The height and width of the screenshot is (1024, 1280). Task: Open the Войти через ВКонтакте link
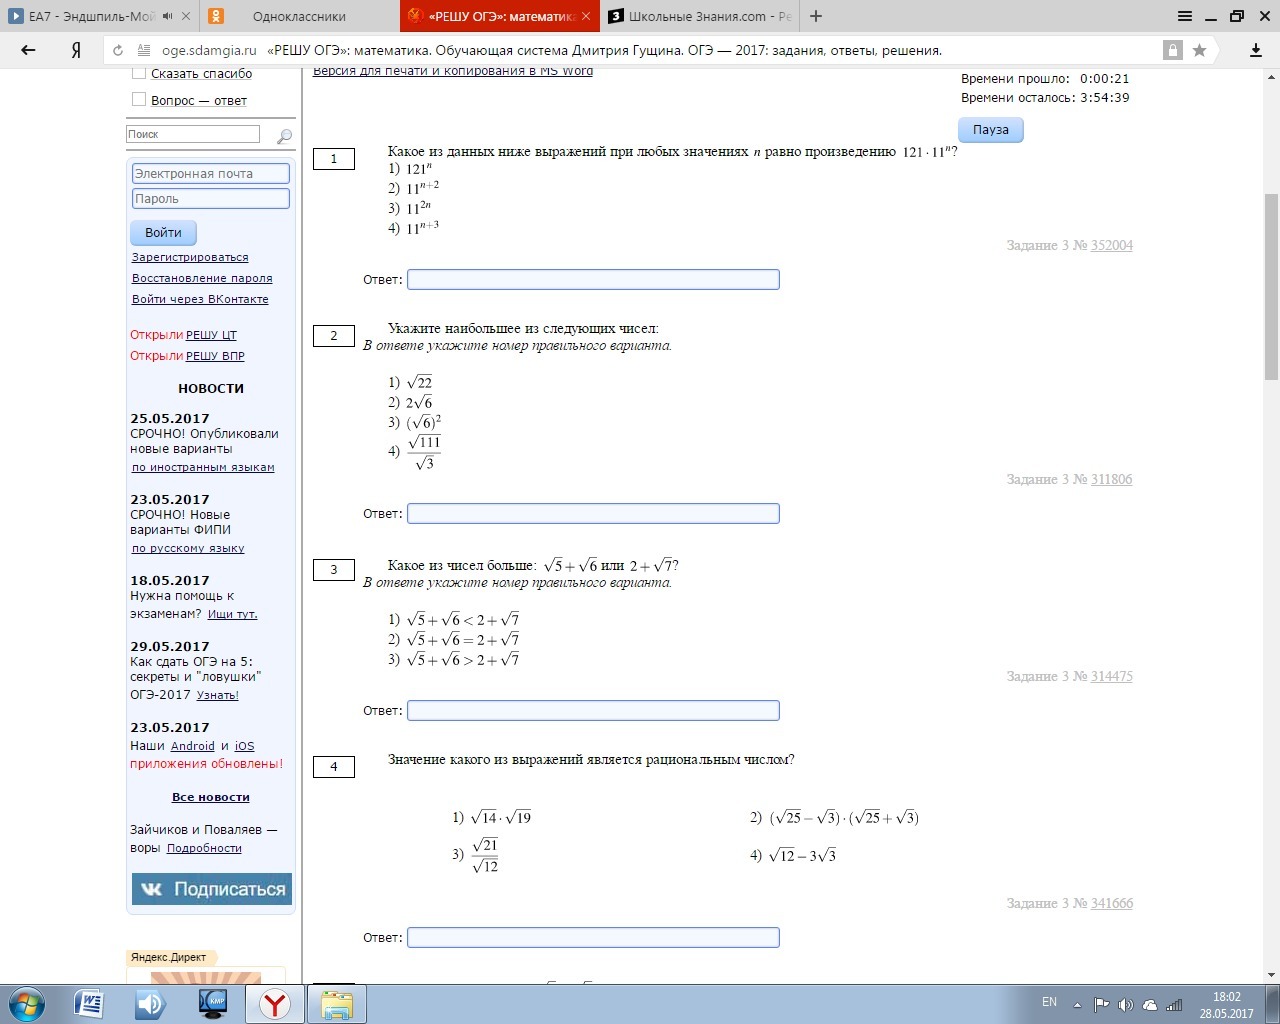click(x=200, y=299)
